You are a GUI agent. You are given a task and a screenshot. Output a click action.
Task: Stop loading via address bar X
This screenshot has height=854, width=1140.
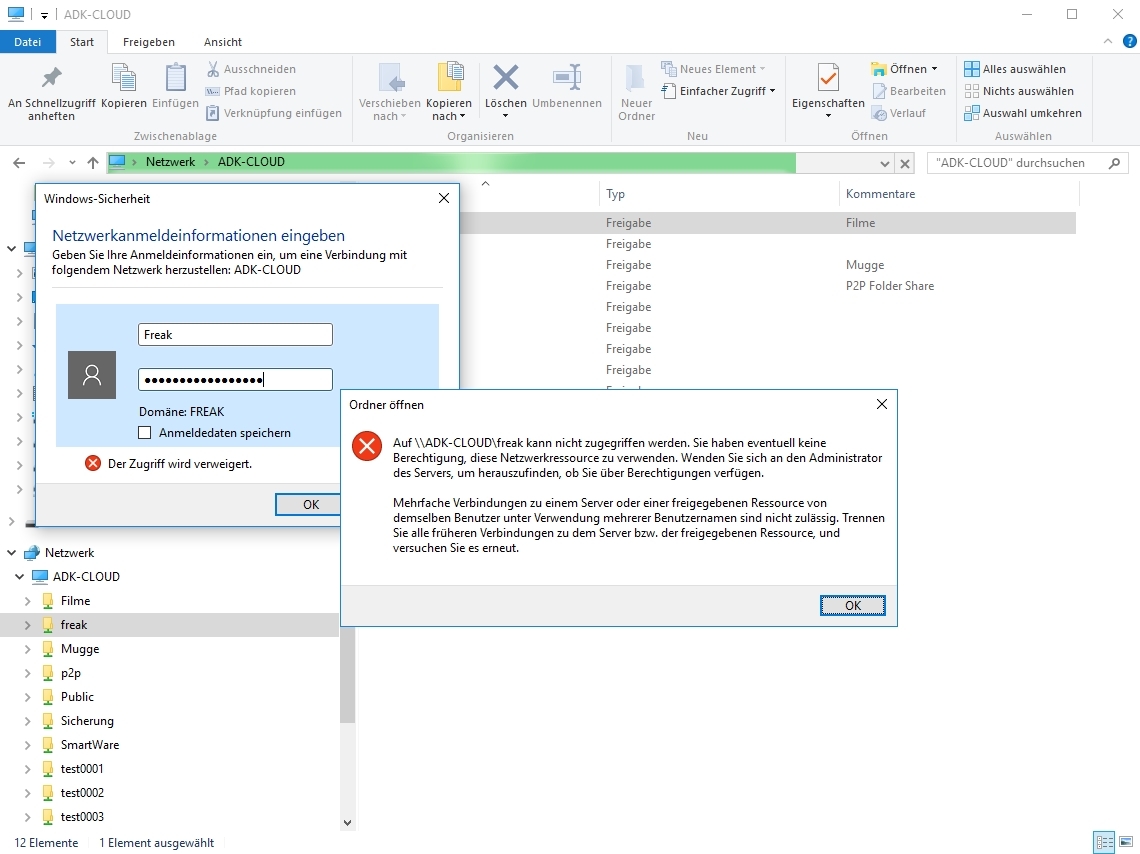pyautogui.click(x=904, y=164)
